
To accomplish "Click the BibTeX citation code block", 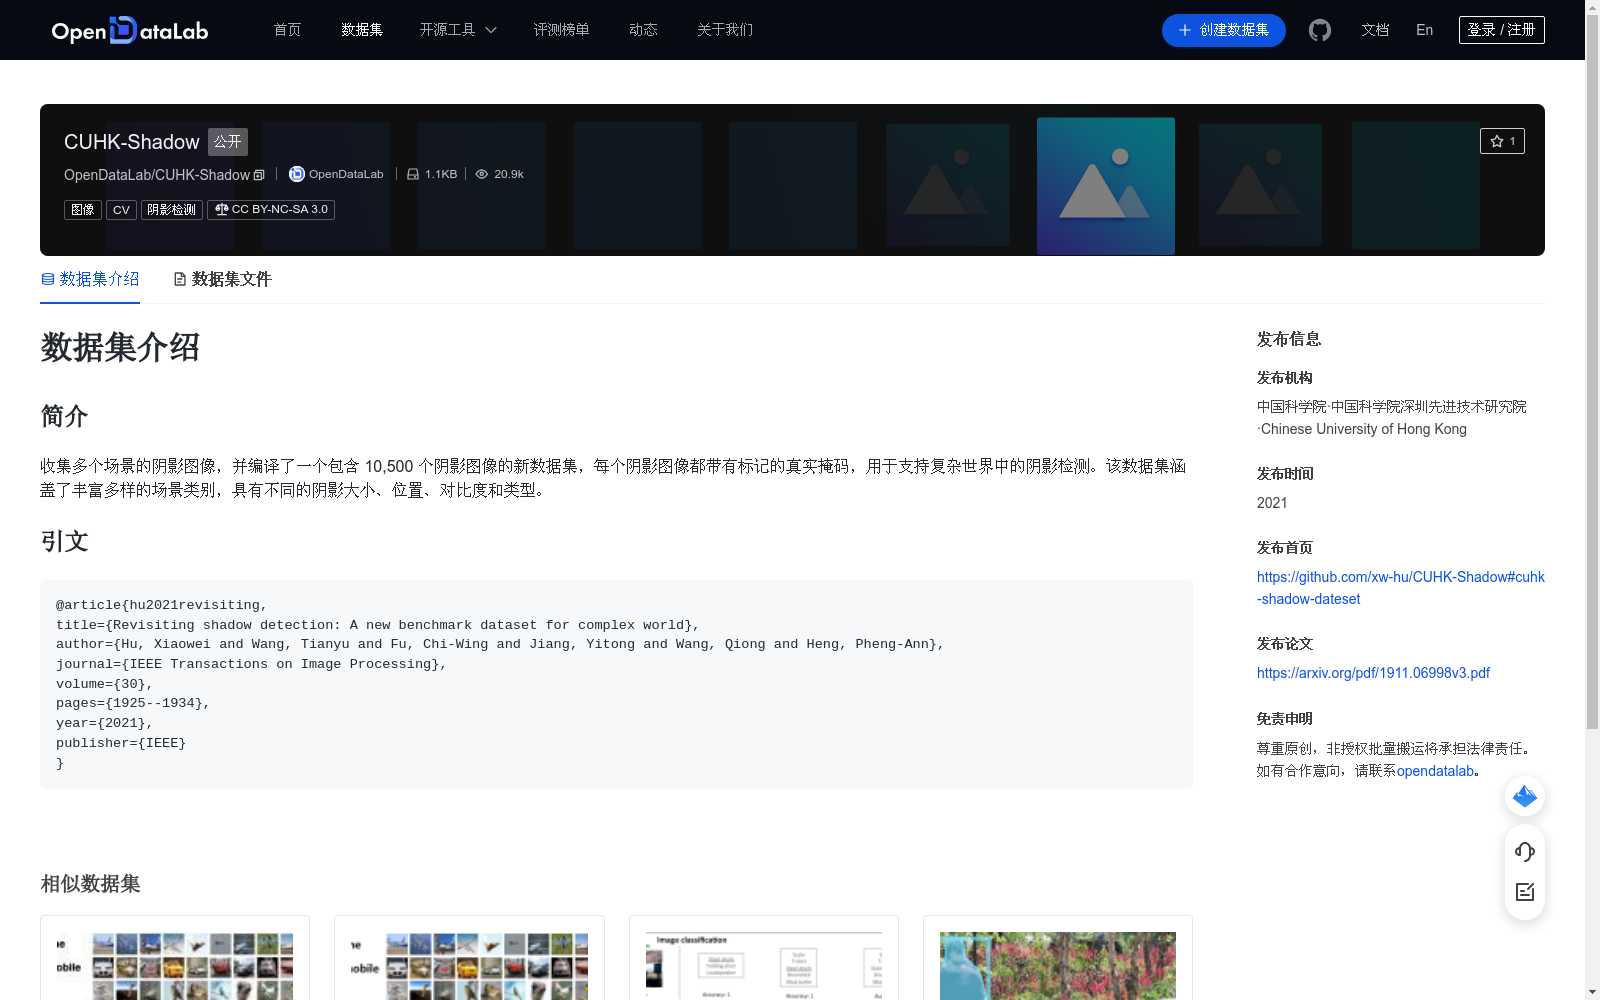I will [616, 684].
